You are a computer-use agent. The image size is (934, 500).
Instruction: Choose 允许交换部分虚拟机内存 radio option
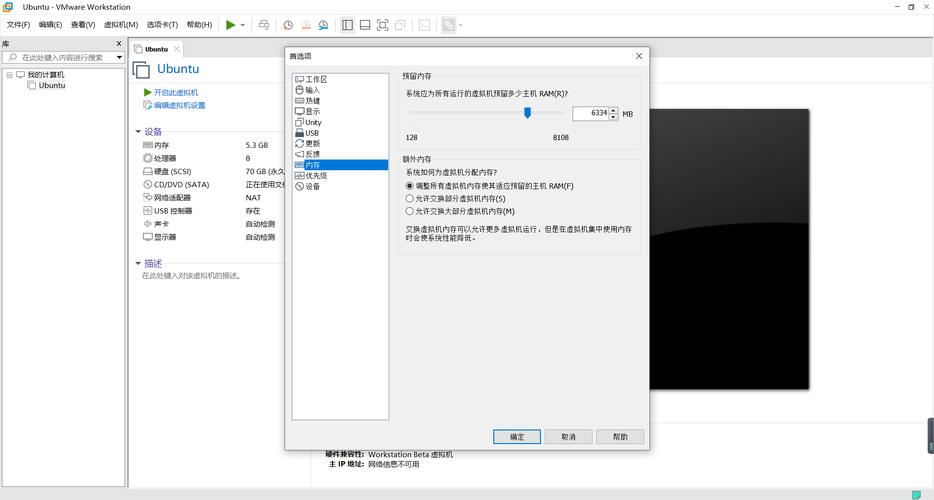point(410,199)
